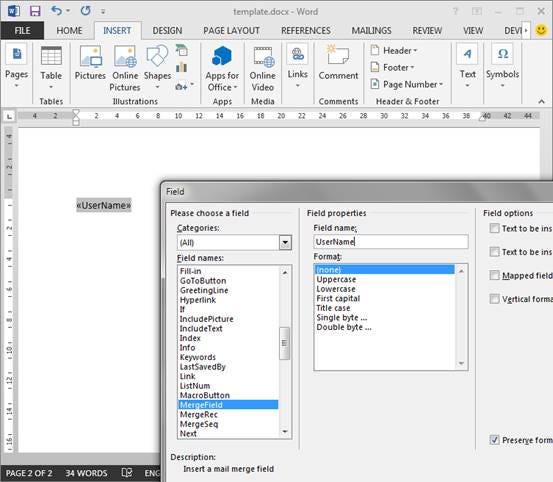Choose MergeRec in Field names list
The image size is (553, 482).
point(199,415)
